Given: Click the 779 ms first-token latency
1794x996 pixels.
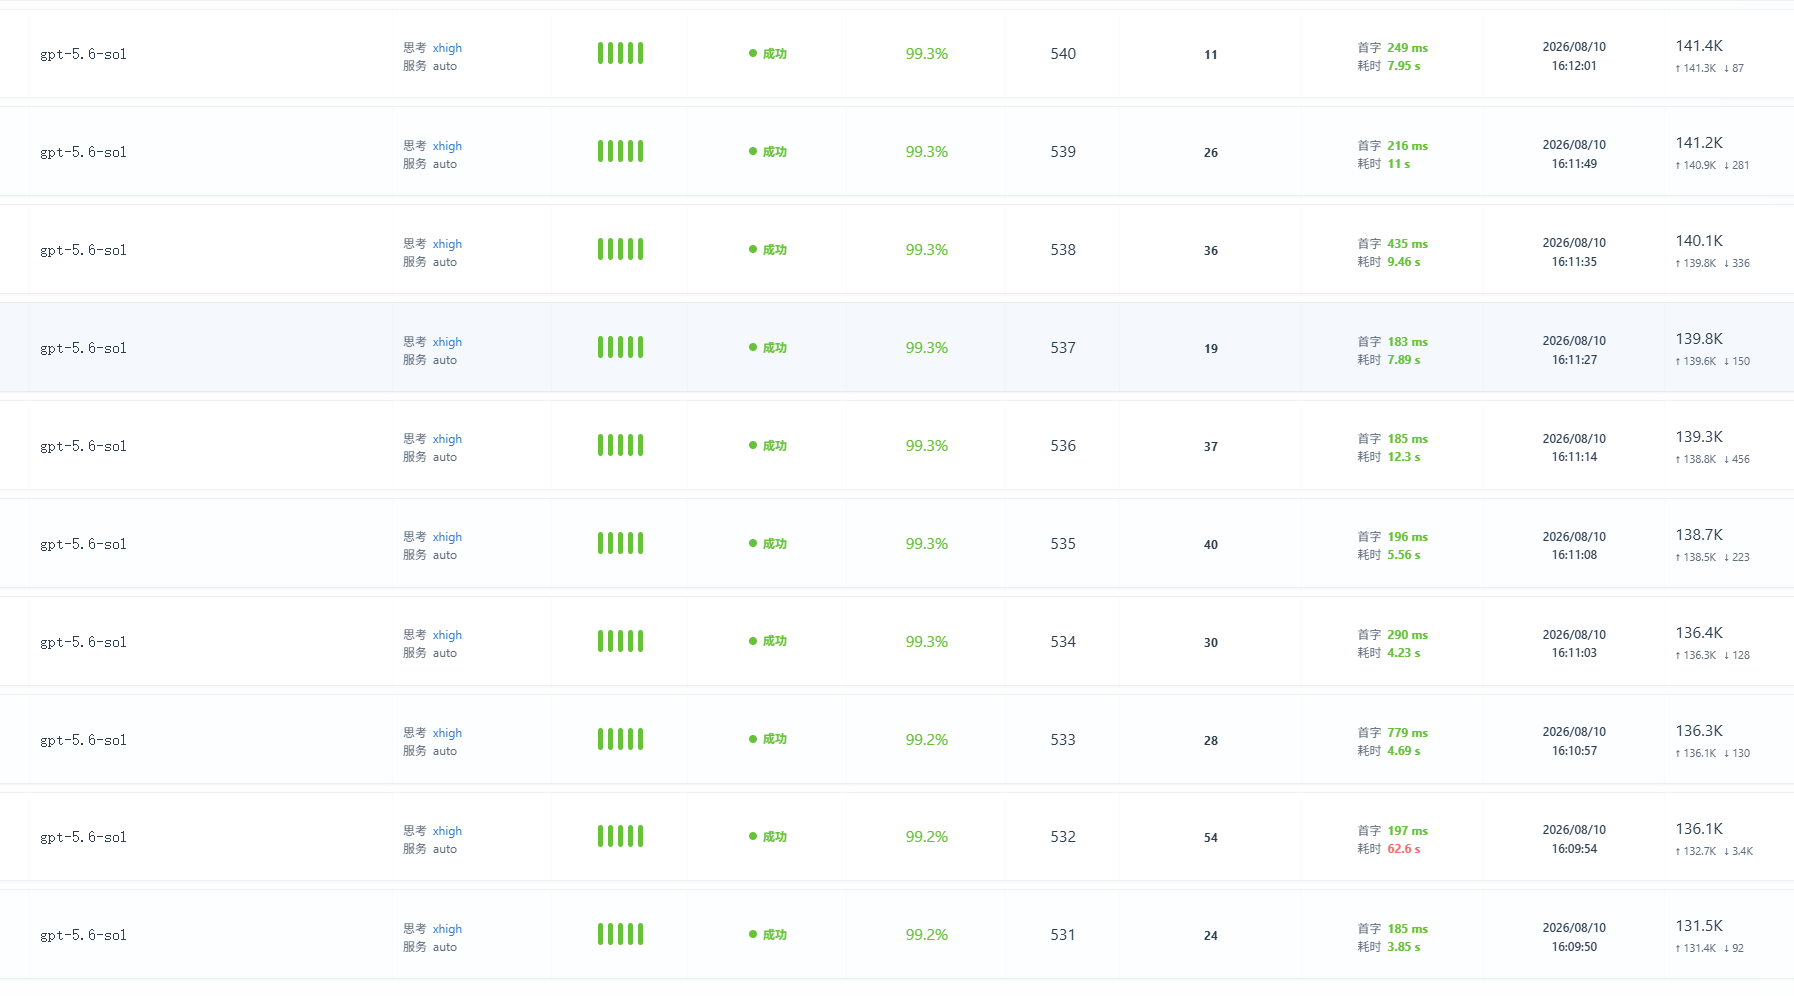Looking at the screenshot, I should [1407, 733].
